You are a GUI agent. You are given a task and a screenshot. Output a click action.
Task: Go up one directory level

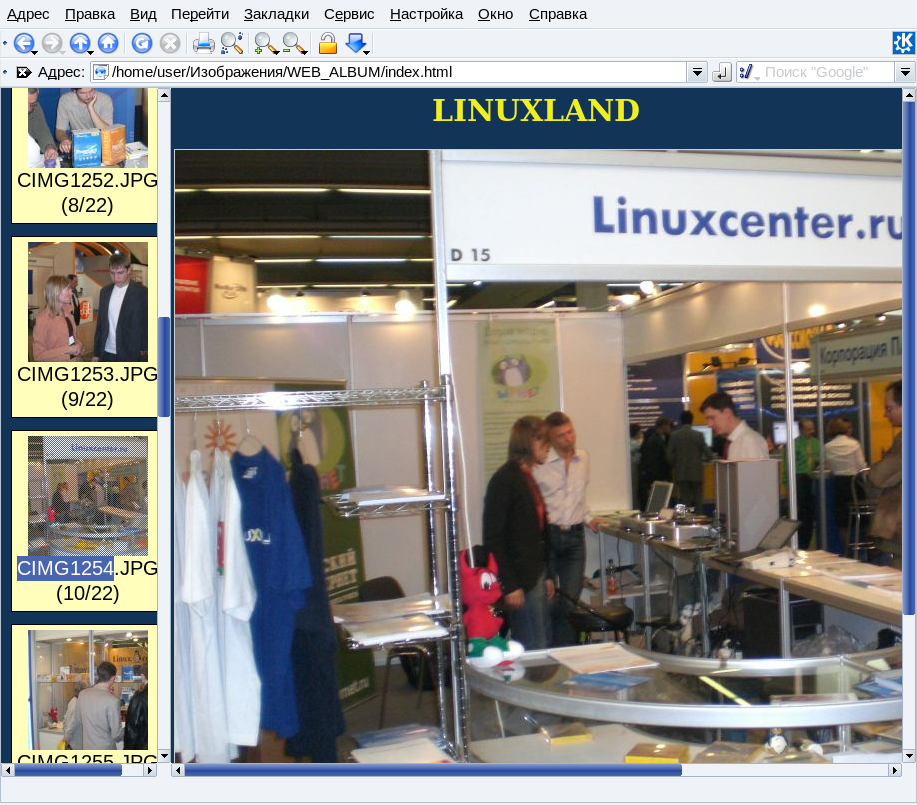click(x=79, y=43)
